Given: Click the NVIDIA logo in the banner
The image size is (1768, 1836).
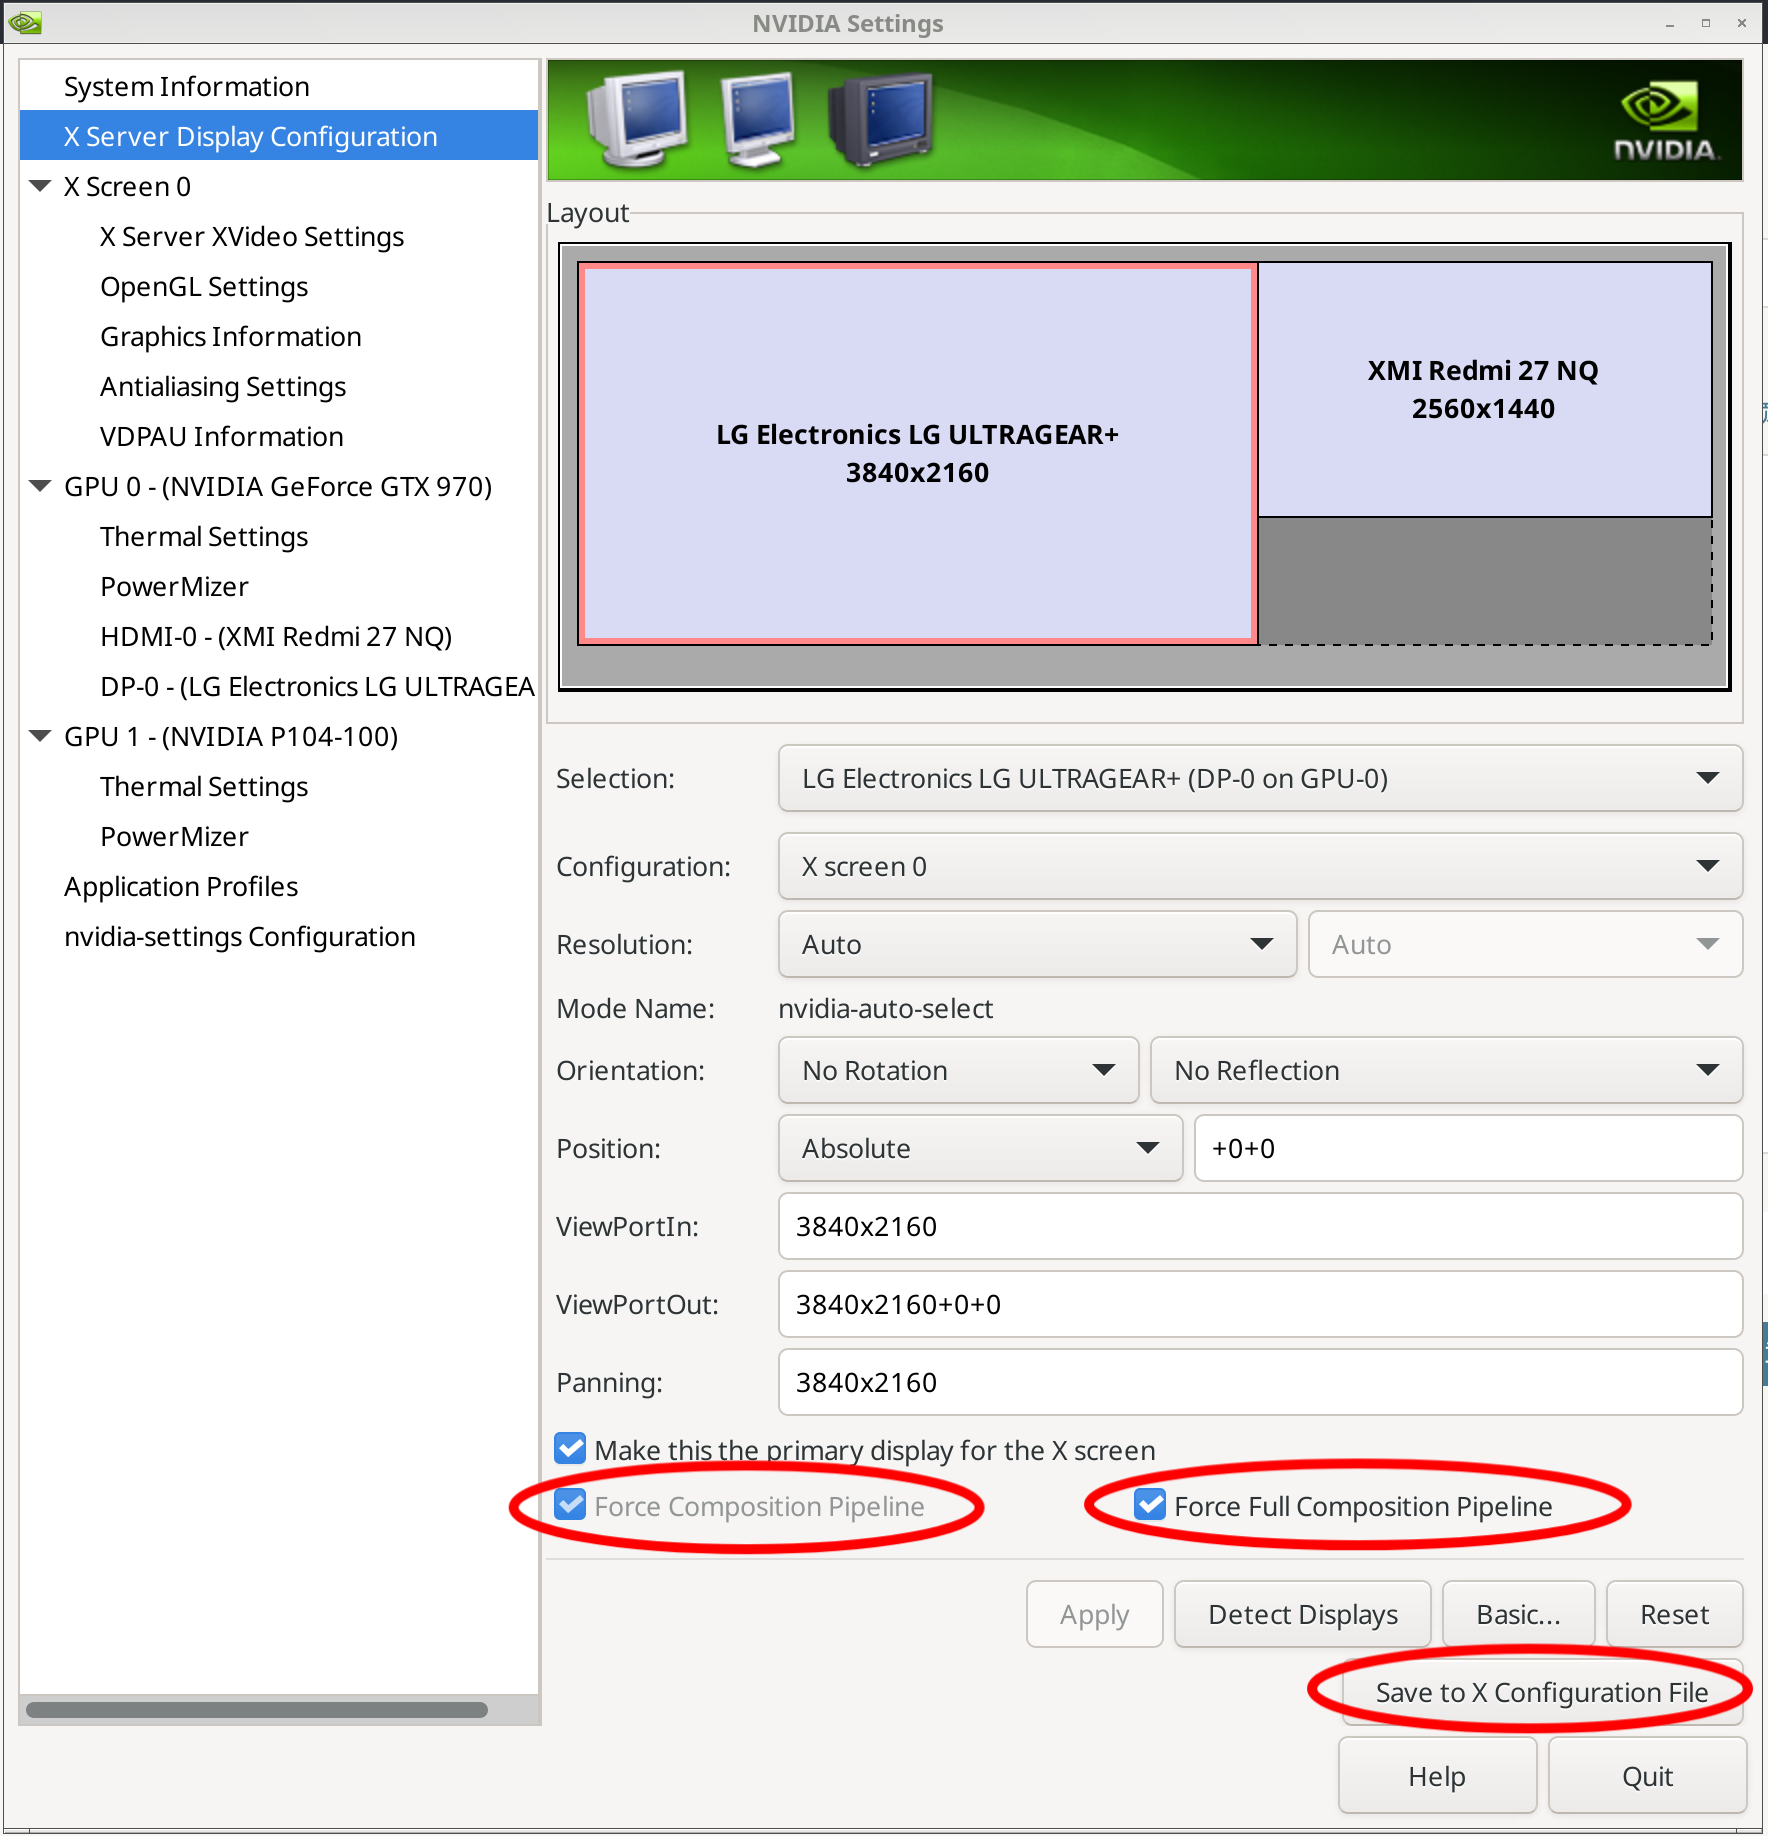Looking at the screenshot, I should 1665,122.
